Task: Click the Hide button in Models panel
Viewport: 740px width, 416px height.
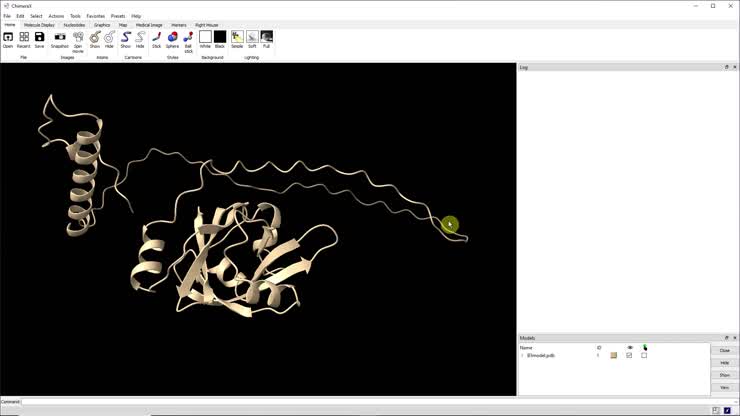Action: [x=724, y=363]
